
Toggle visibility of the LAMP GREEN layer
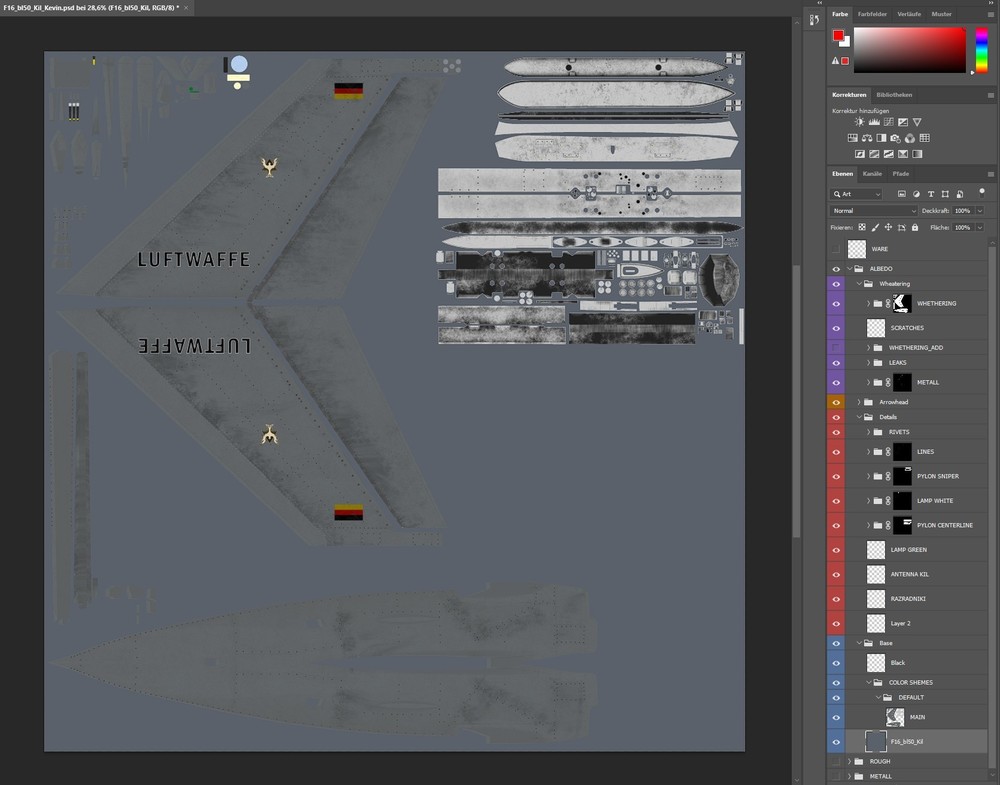coord(836,549)
